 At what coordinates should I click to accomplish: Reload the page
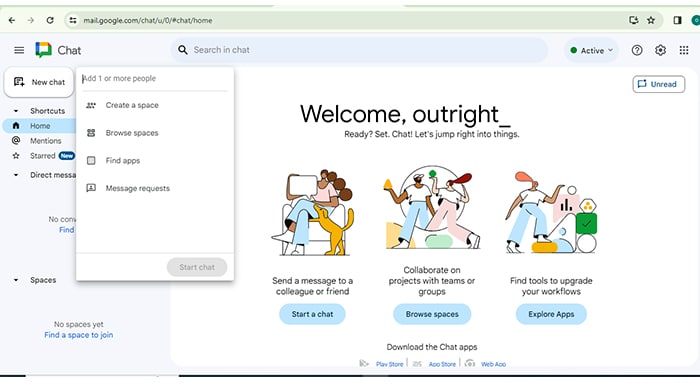(x=50, y=20)
